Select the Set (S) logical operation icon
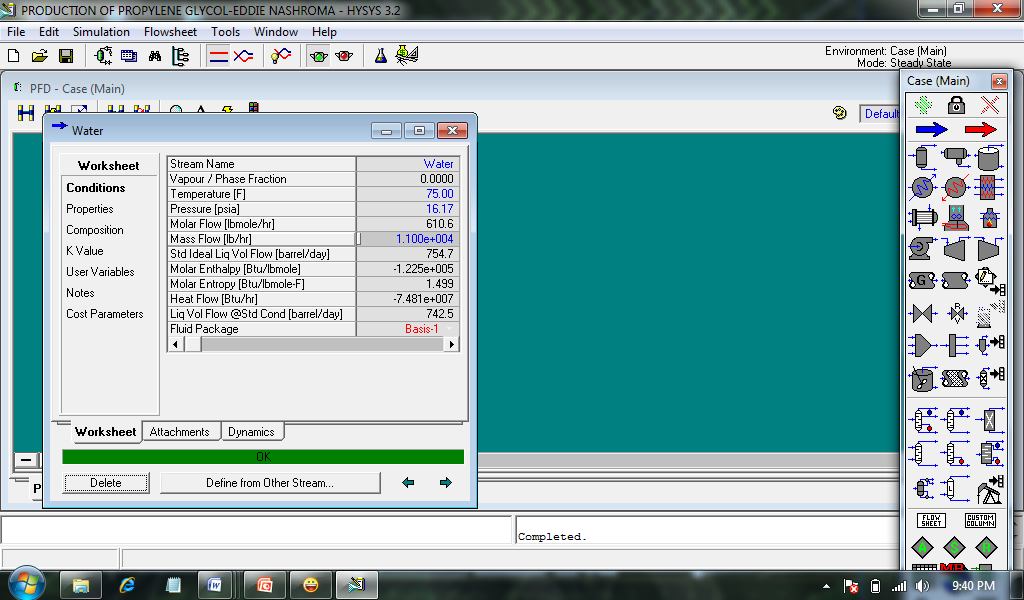The width and height of the screenshot is (1024, 600). [x=954, y=547]
